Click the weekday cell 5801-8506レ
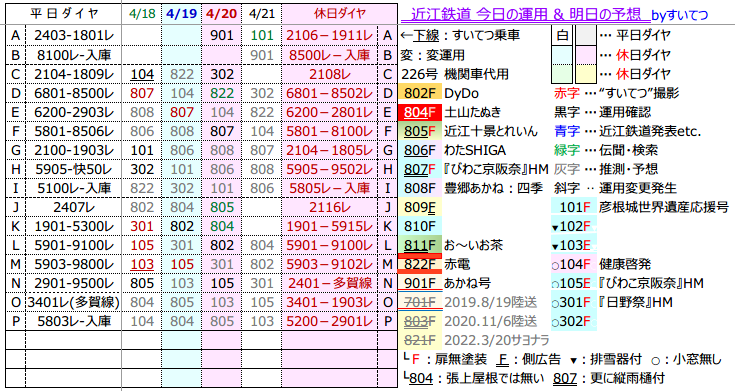Screen dimensions: 735x391 74,131
